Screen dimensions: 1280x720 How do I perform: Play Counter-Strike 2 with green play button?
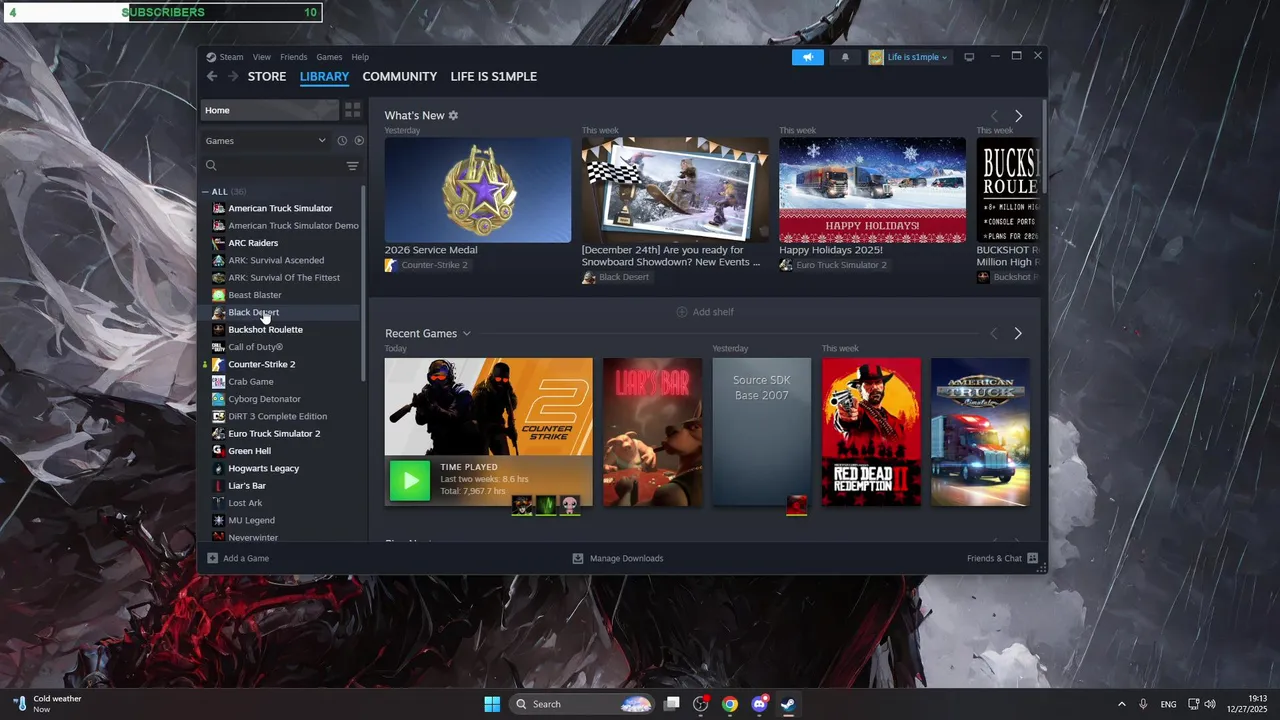pos(410,481)
